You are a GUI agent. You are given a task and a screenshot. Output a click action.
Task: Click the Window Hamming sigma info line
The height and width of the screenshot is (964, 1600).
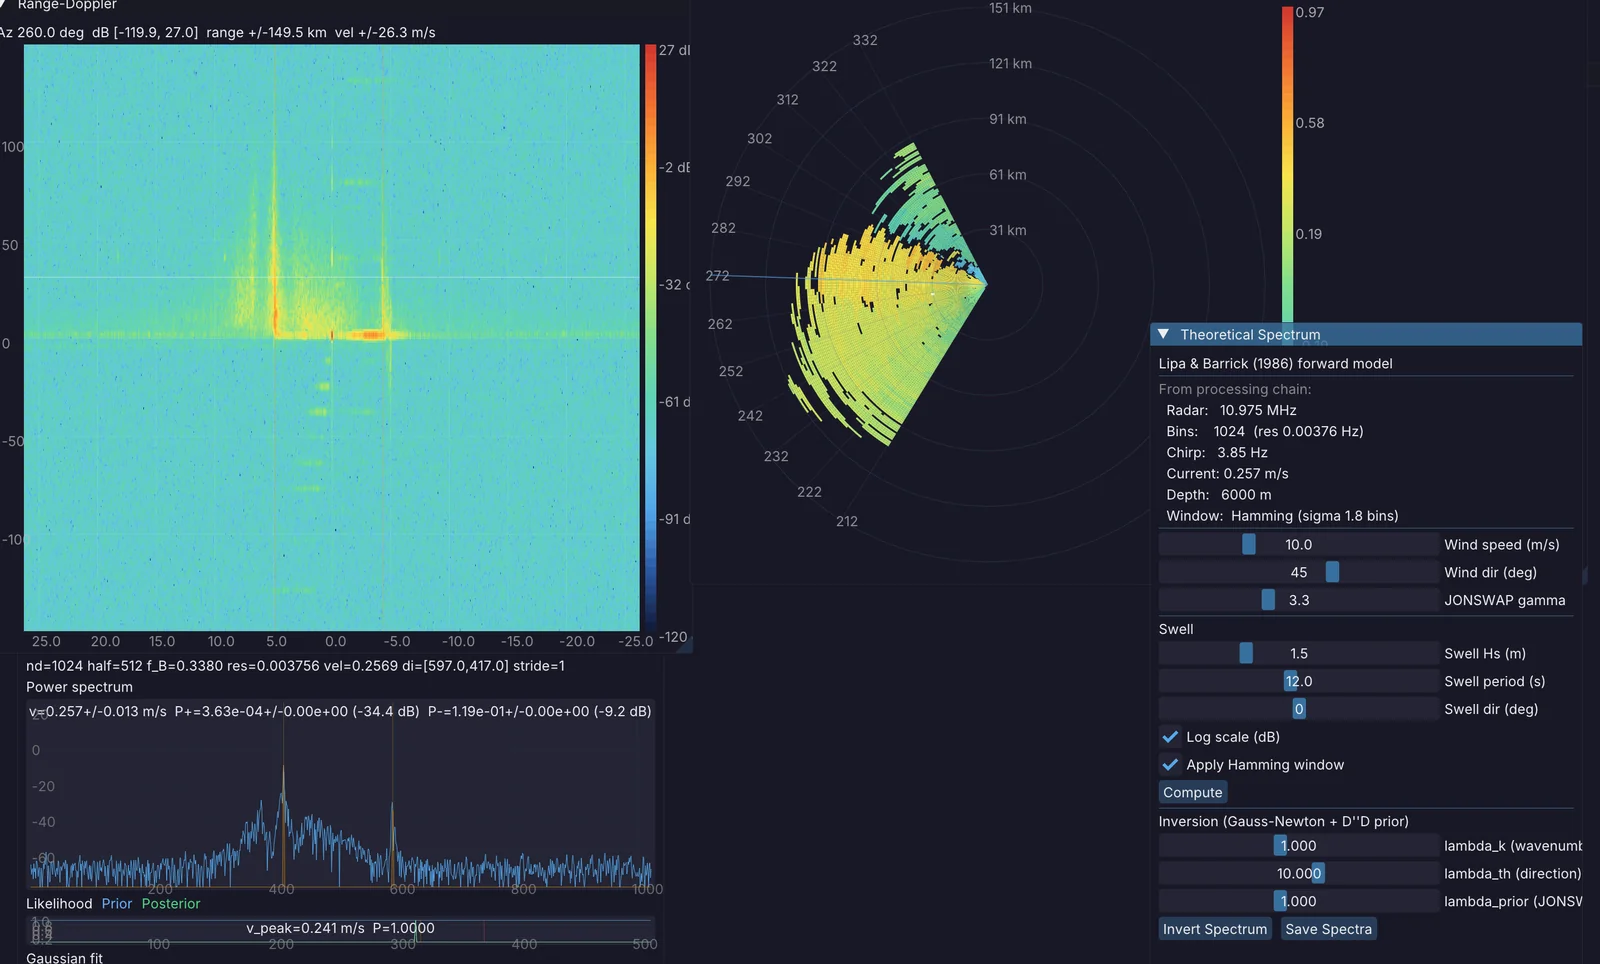(1282, 516)
